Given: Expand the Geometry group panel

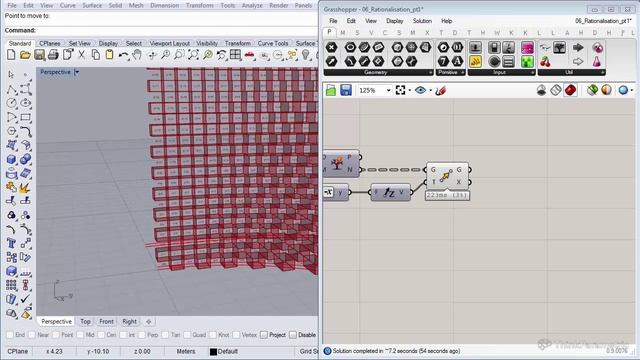Looking at the screenshot, I should tap(430, 73).
